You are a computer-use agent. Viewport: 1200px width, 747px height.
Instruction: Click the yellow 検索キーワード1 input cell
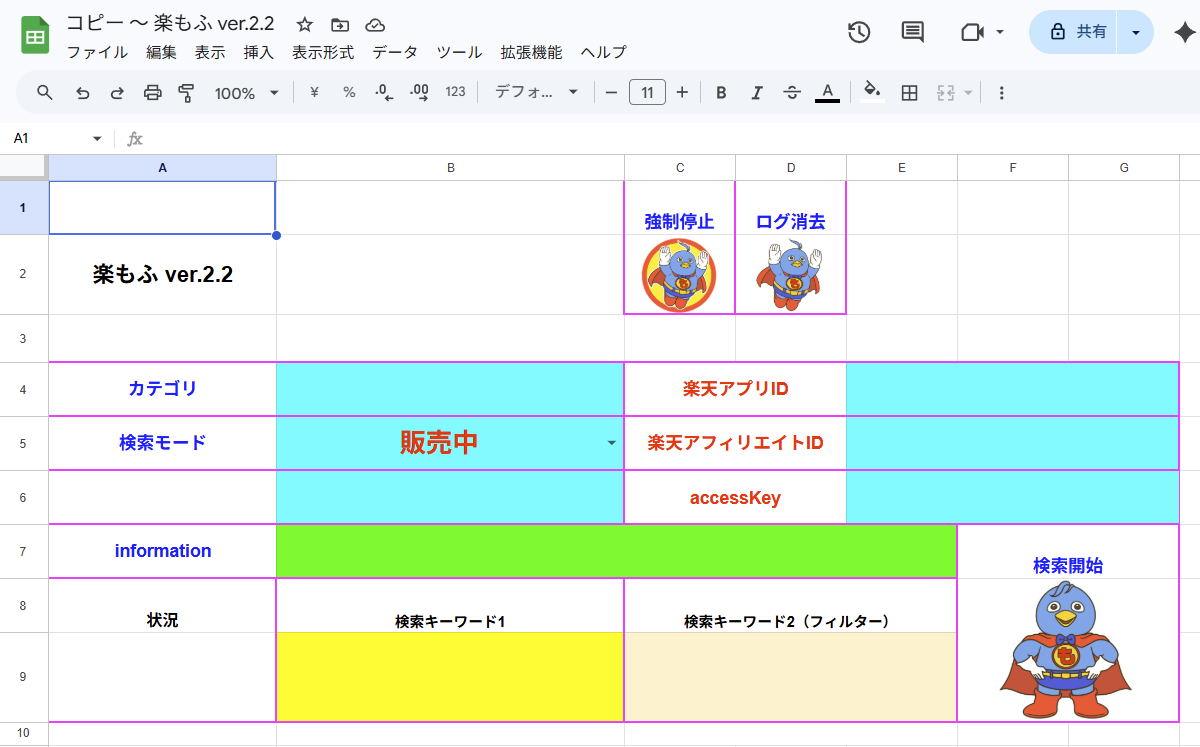tap(450, 676)
